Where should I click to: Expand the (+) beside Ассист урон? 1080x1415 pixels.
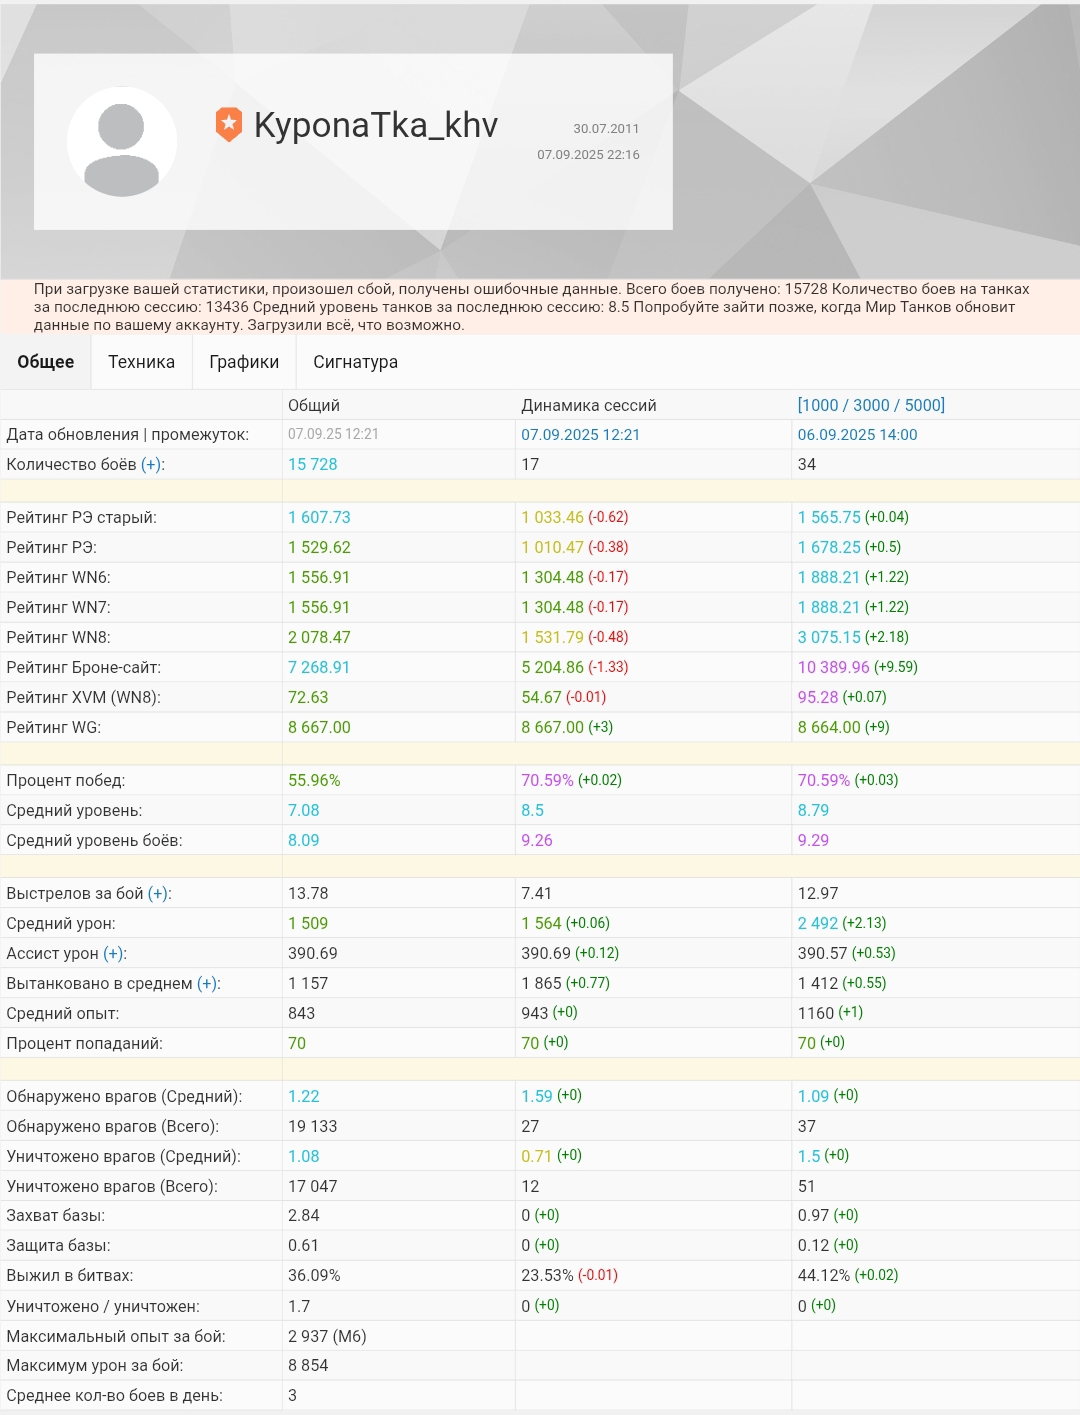(x=114, y=954)
